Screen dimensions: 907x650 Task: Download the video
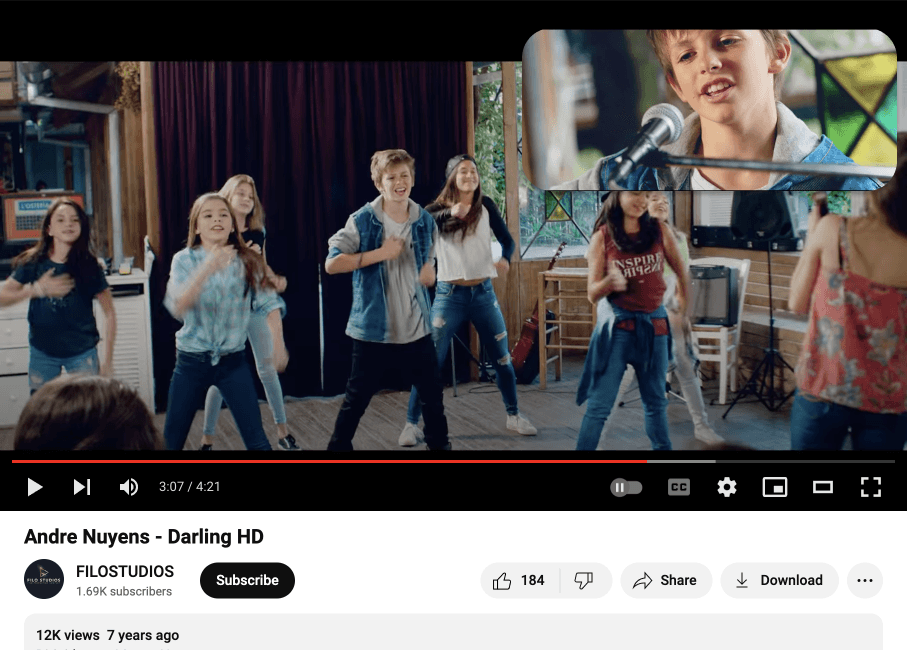pyautogui.click(x=779, y=580)
